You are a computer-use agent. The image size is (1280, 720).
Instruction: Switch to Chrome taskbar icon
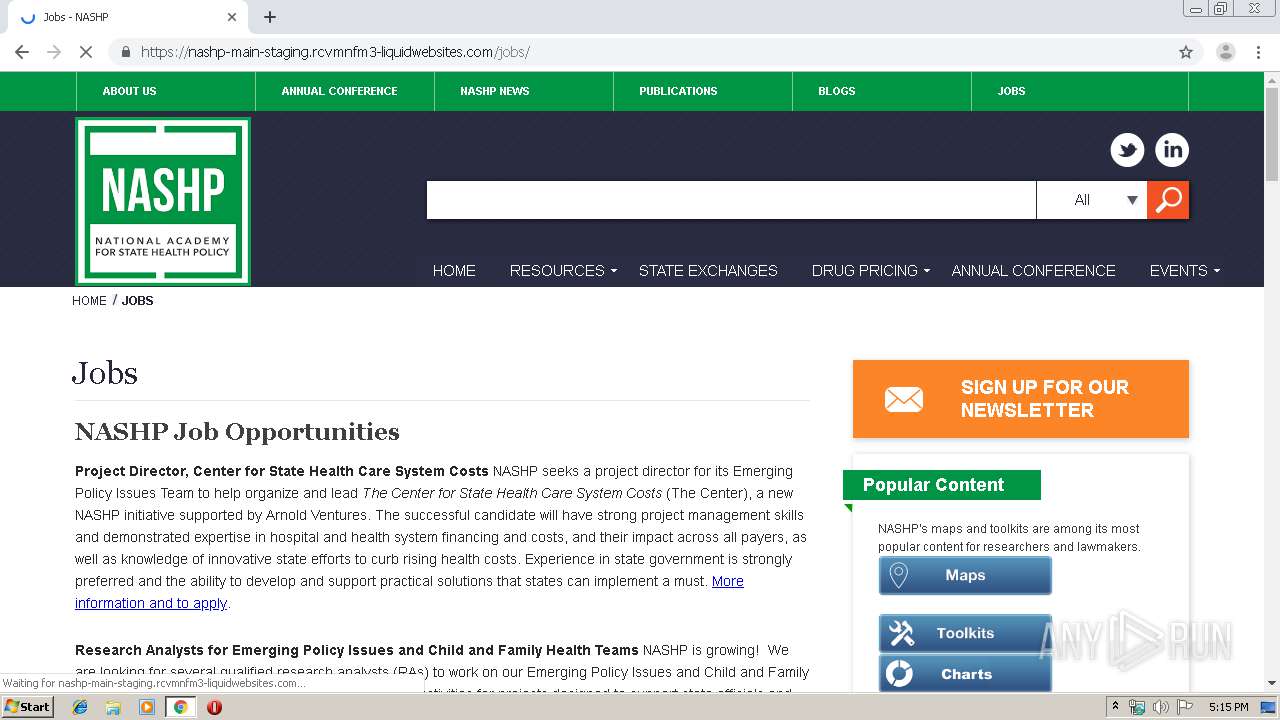pyautogui.click(x=180, y=707)
